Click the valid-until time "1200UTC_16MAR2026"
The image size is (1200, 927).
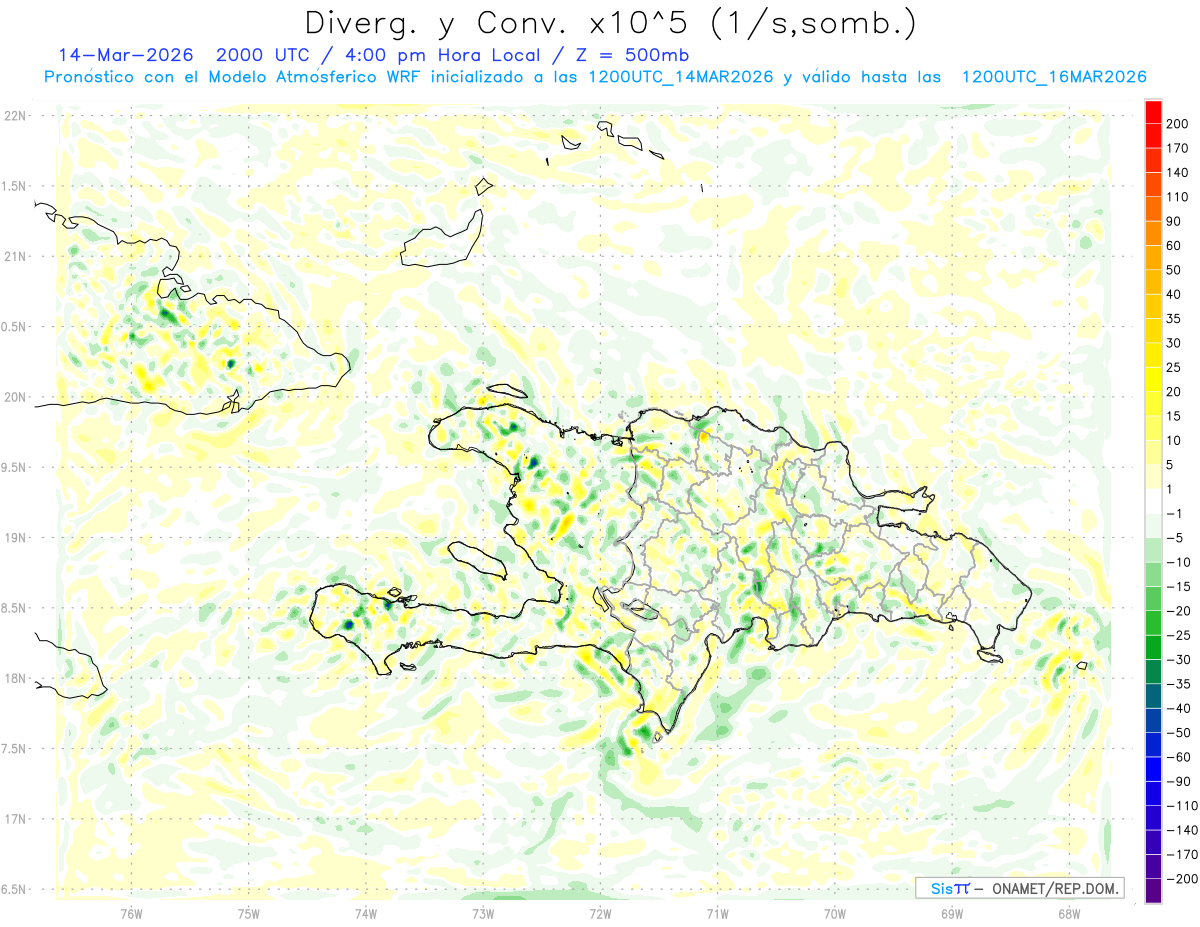(x=1053, y=77)
